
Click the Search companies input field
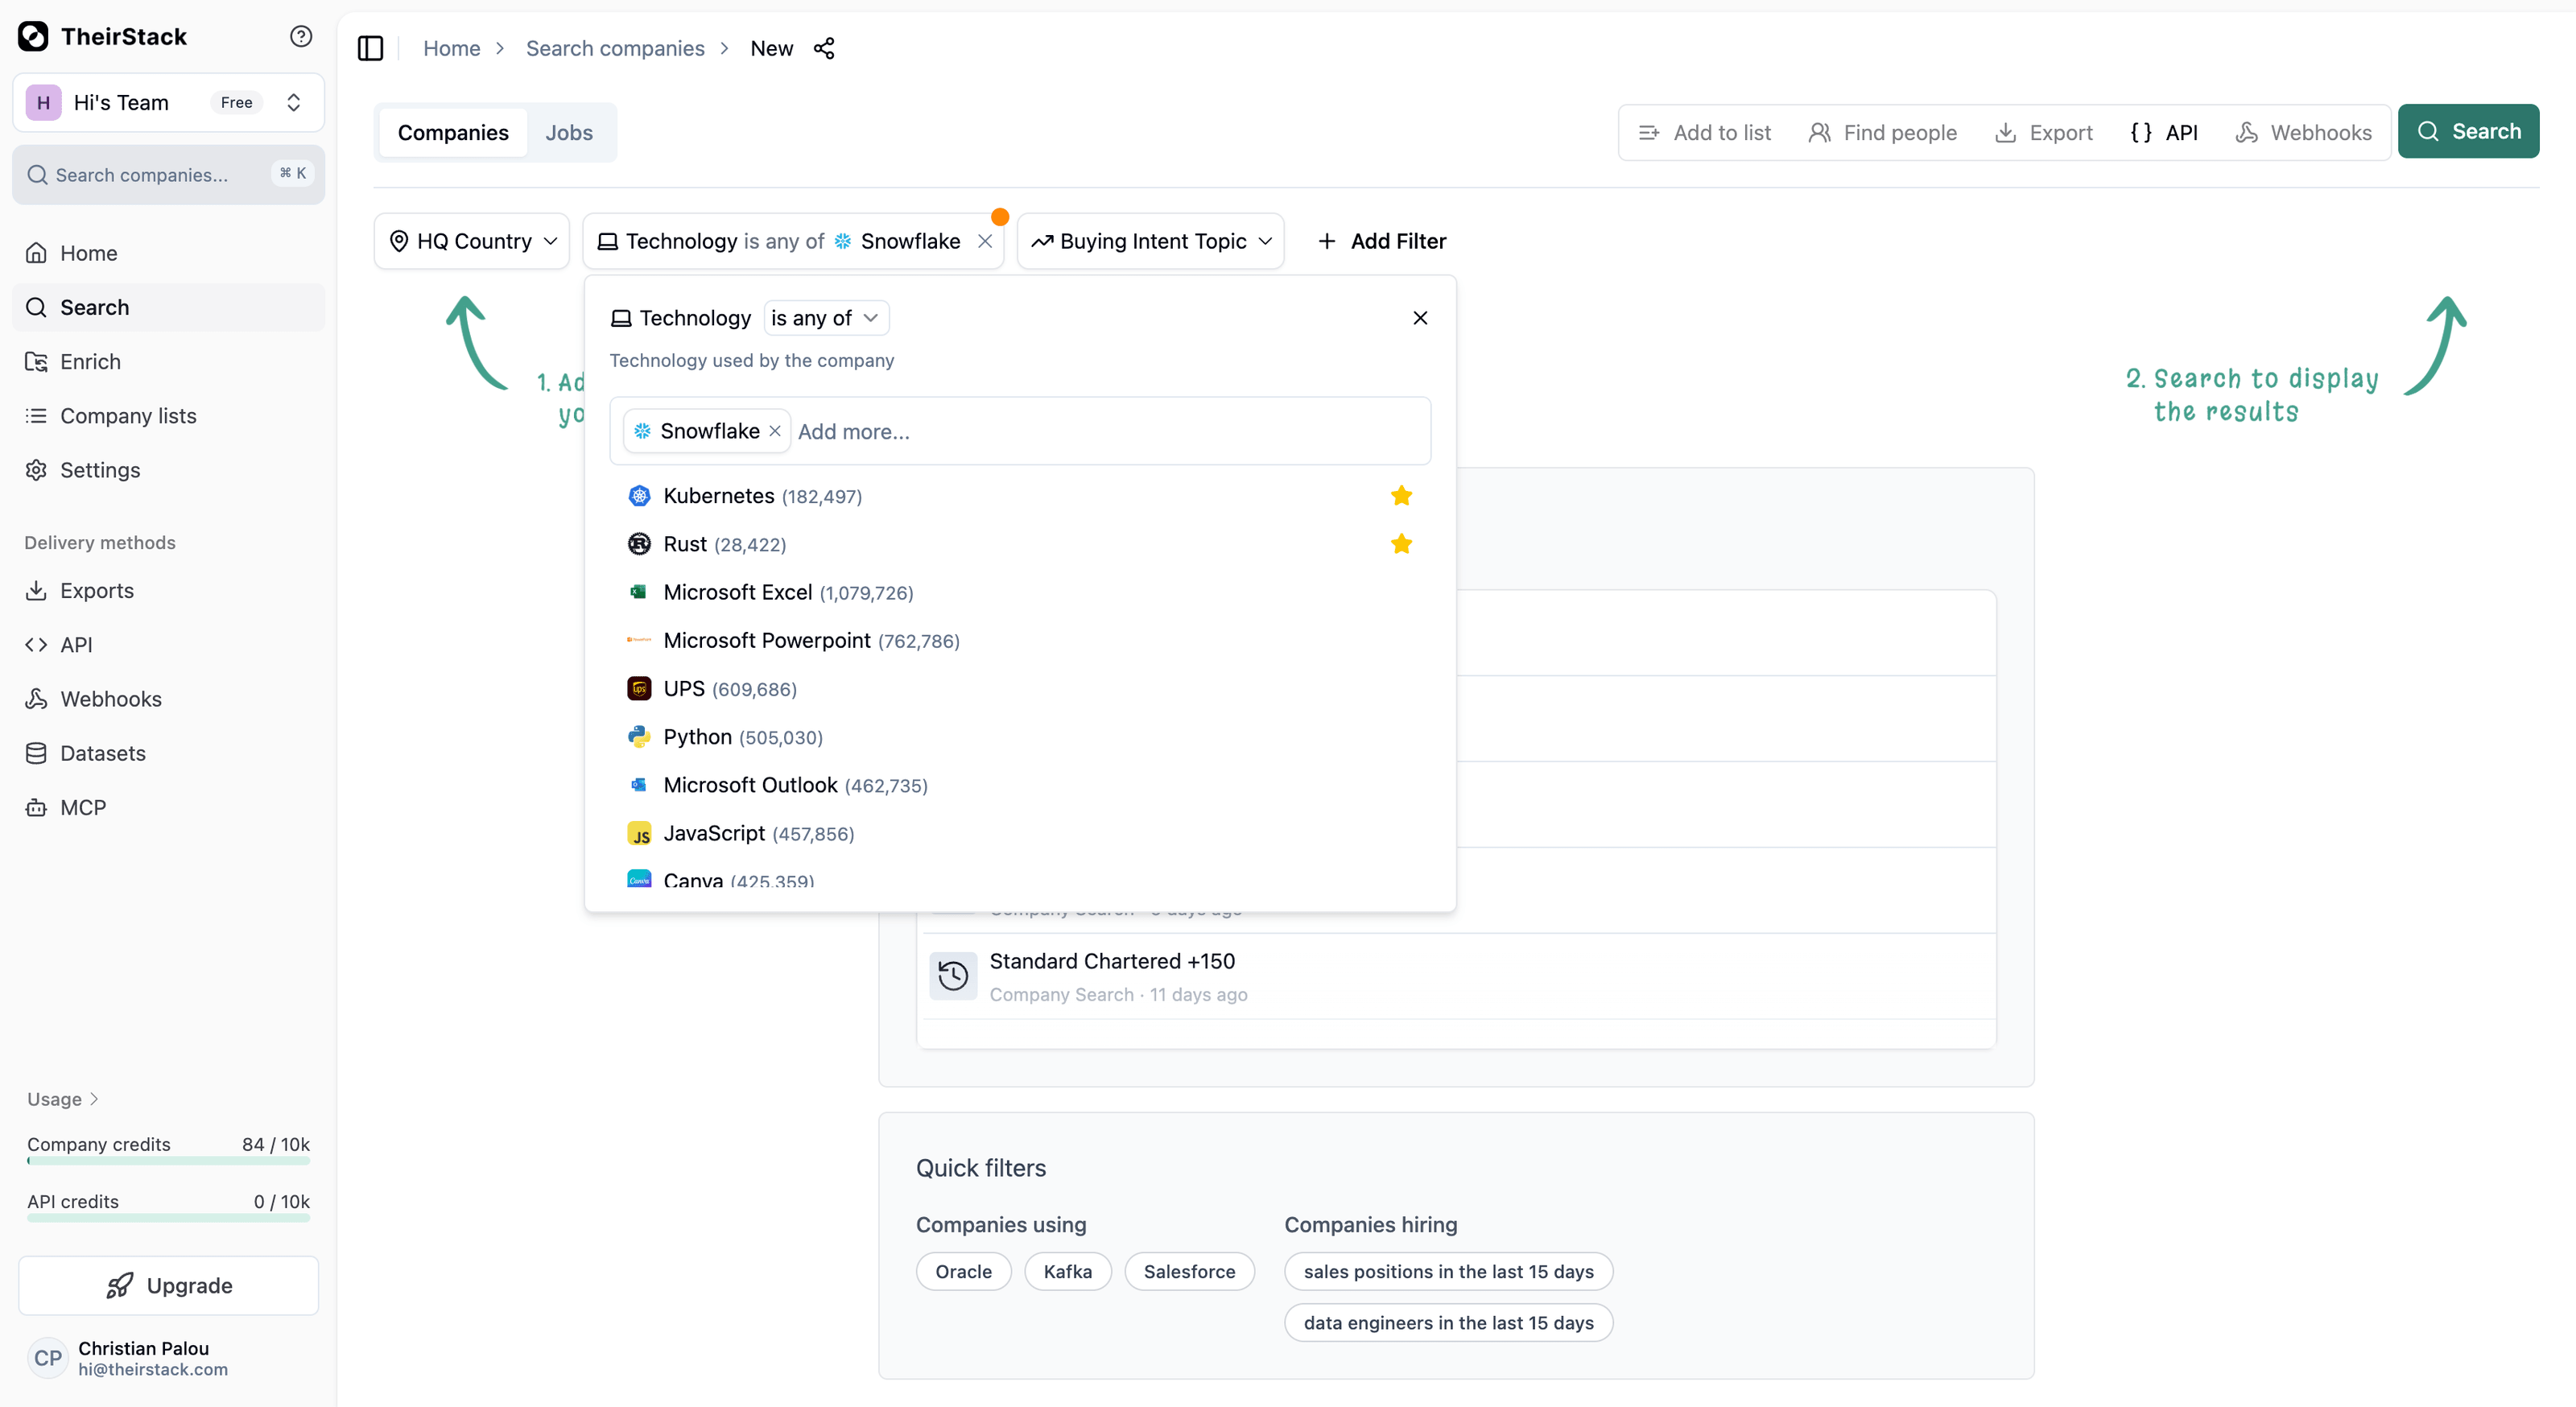[168, 175]
